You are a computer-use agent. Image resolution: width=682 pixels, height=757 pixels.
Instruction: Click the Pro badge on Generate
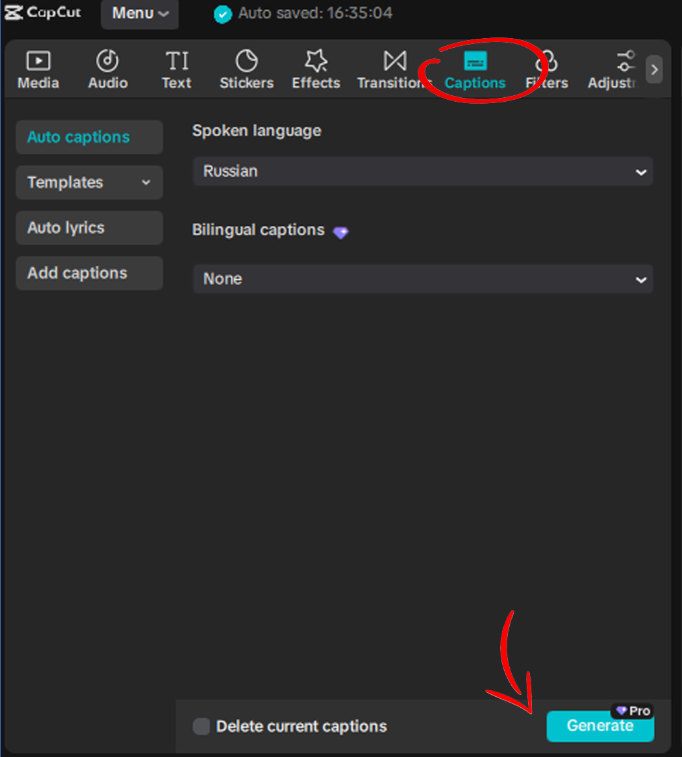[633, 711]
